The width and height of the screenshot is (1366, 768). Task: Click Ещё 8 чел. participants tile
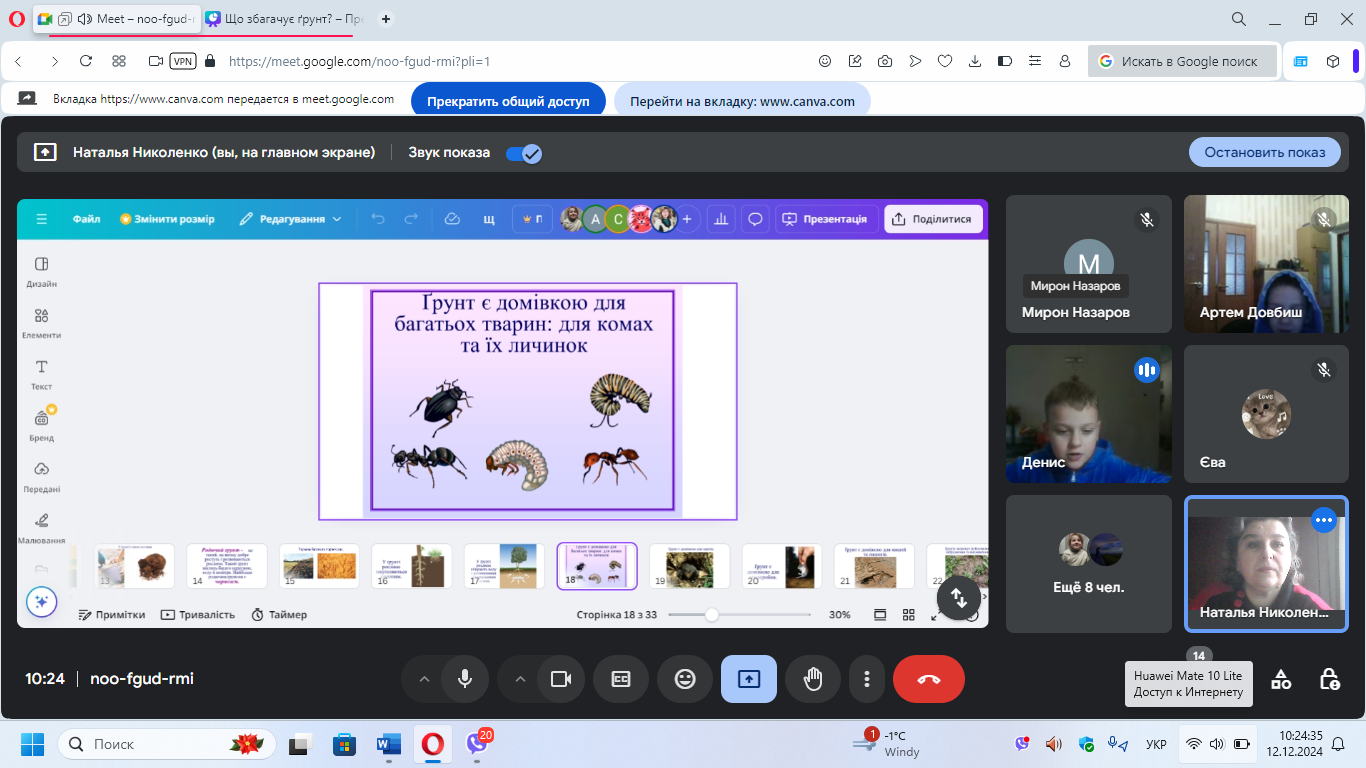click(x=1089, y=564)
